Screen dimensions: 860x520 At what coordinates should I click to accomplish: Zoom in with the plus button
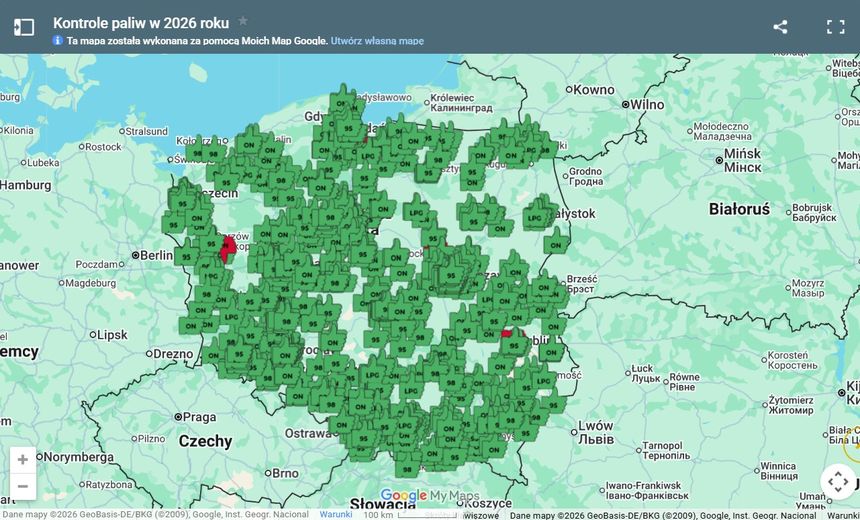click(x=22, y=459)
